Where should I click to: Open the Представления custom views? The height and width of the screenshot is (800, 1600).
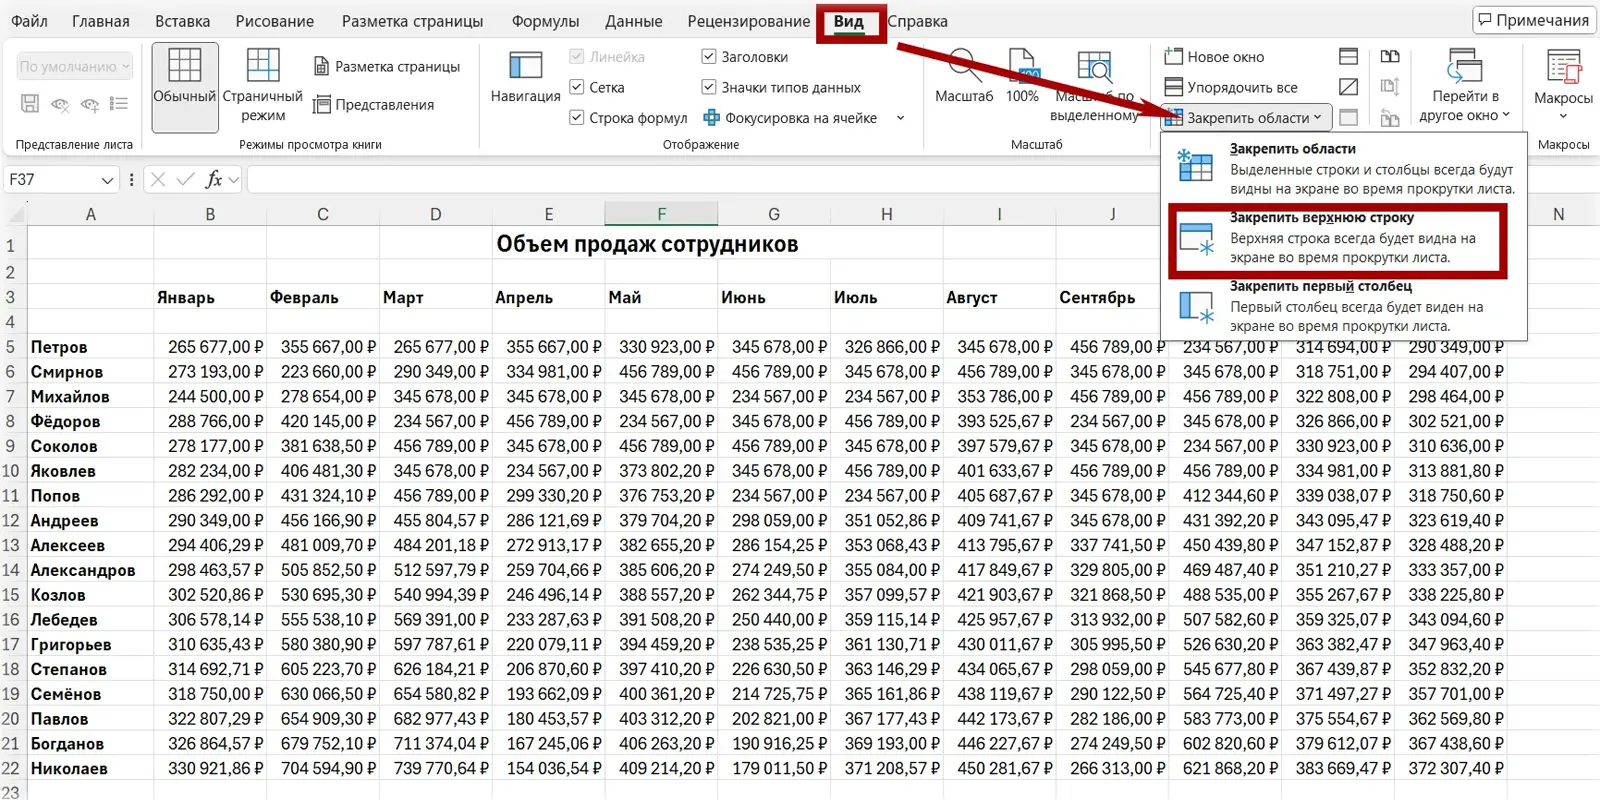coord(374,104)
